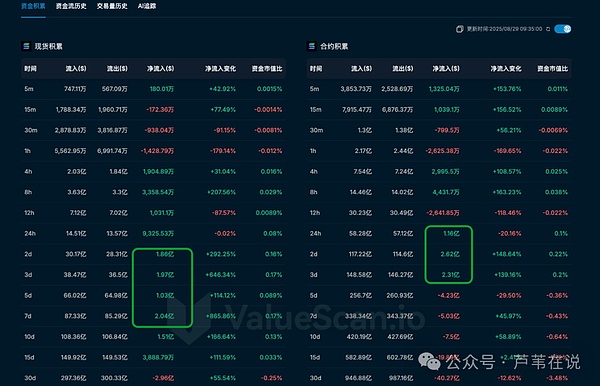The height and width of the screenshot is (386, 600).
Task: Click the 2d spot net inflow 1.86亿
Action: point(165,254)
